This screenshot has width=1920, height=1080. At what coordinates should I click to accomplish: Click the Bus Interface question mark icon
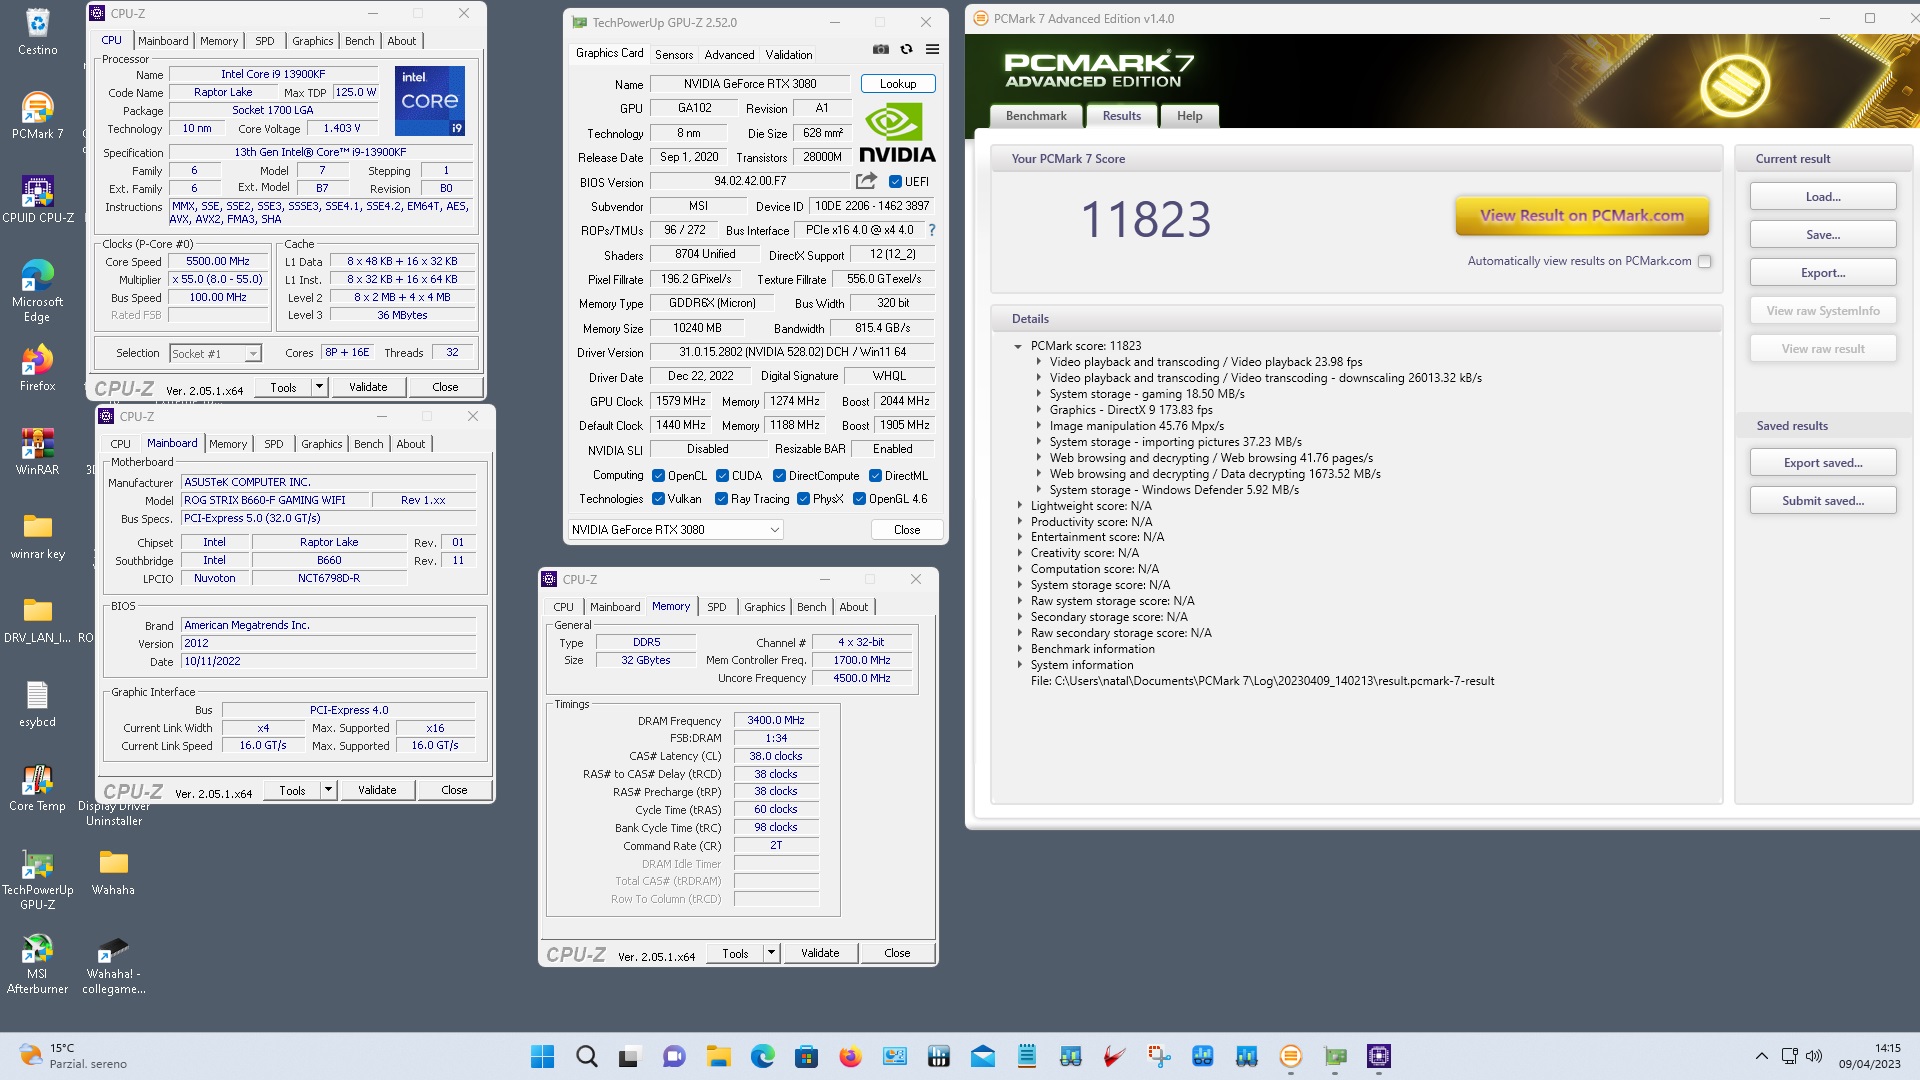(932, 230)
